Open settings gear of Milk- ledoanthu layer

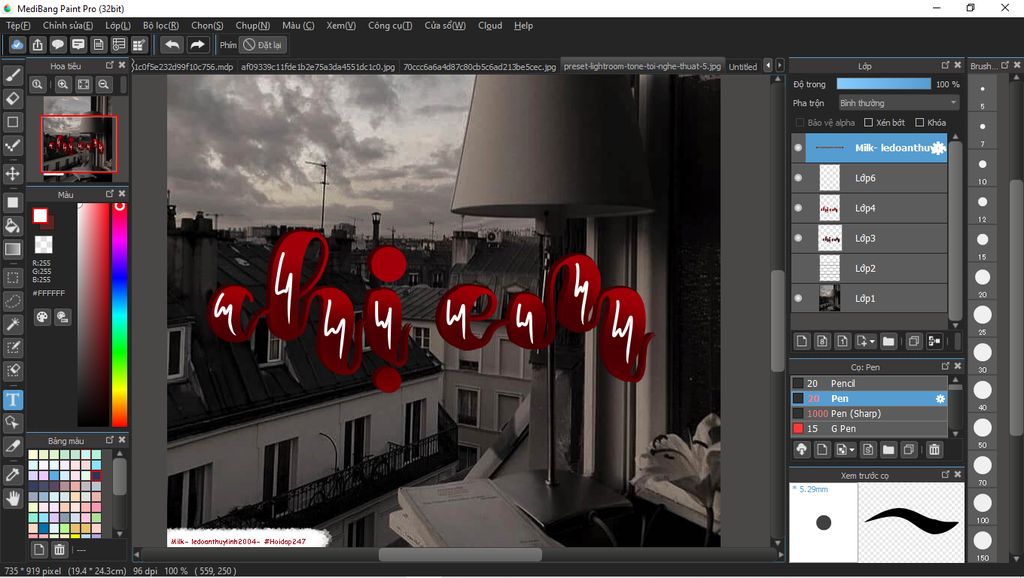(x=938, y=148)
